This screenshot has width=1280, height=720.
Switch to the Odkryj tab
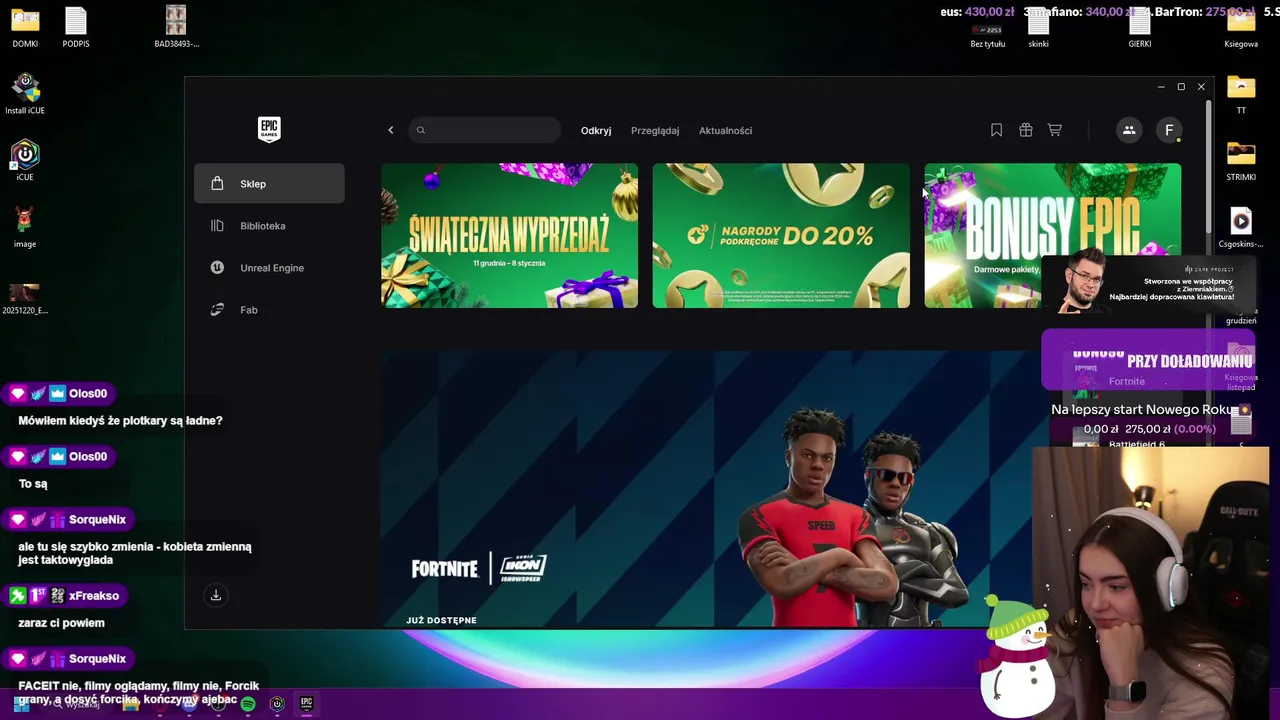[x=596, y=131]
